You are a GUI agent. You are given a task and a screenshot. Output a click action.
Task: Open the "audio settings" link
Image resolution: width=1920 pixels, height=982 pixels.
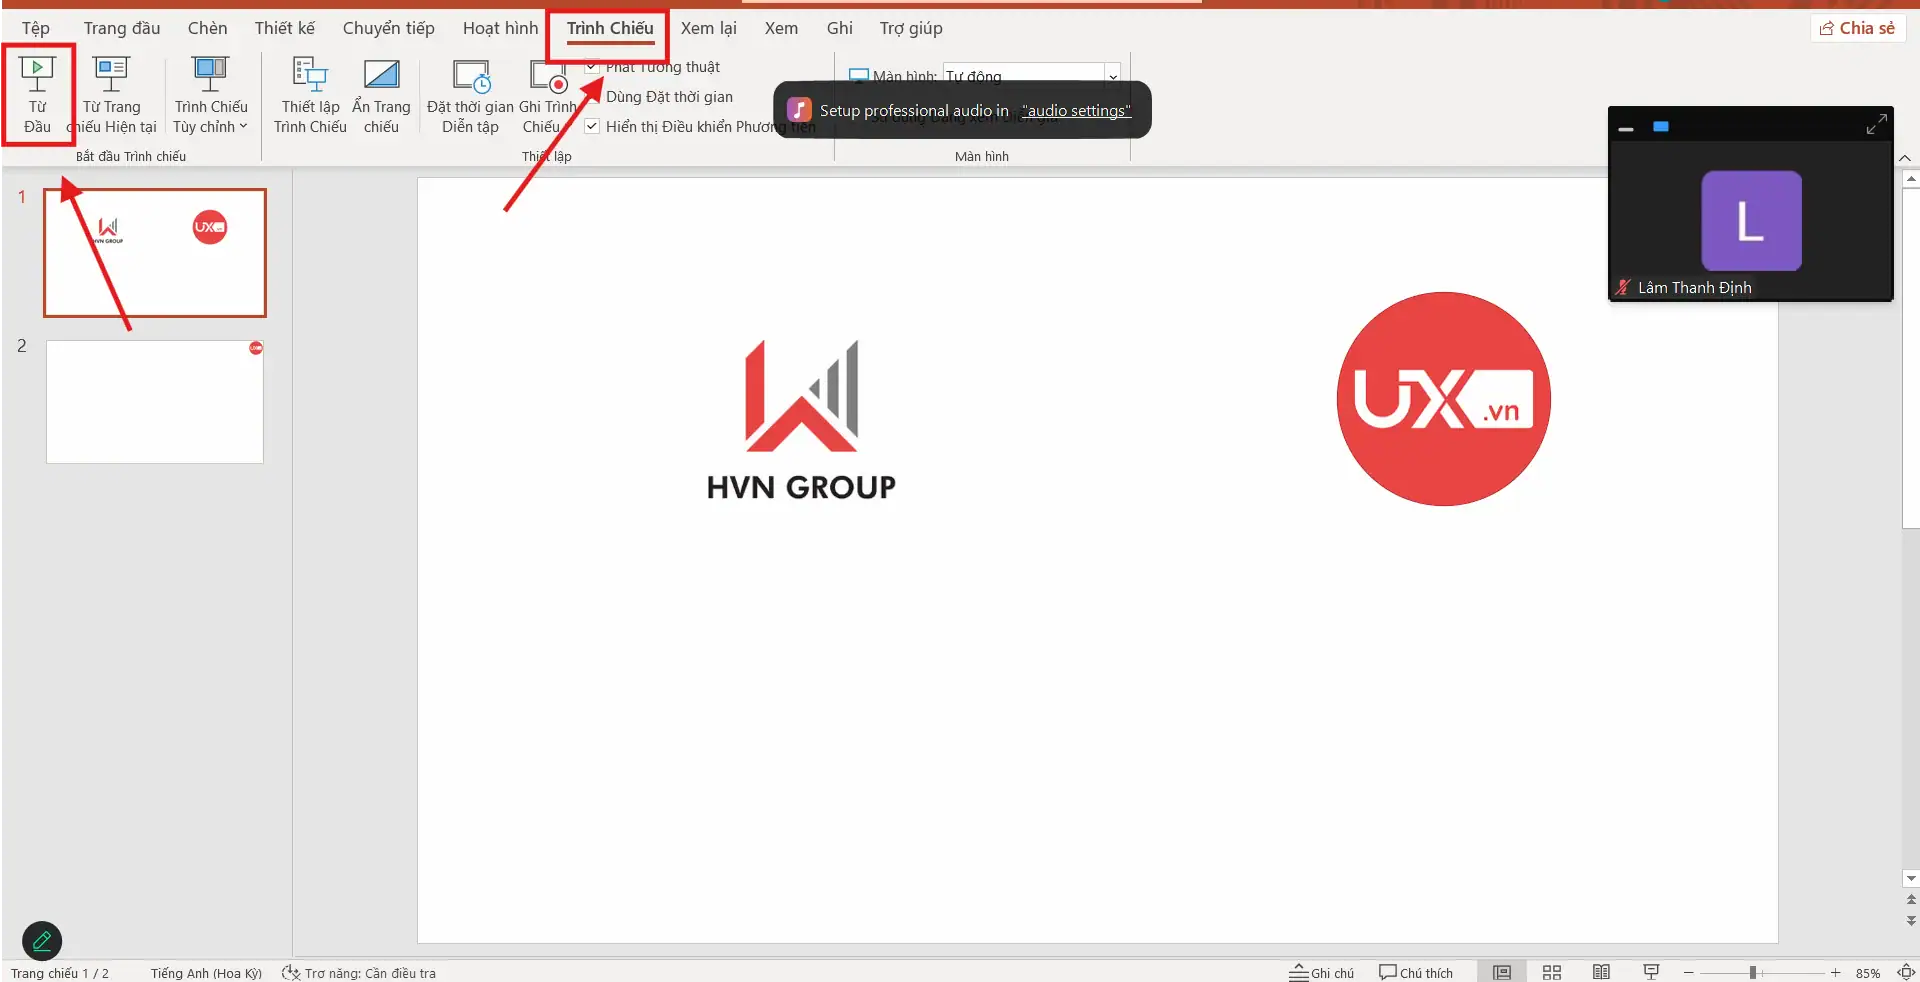(x=1076, y=111)
